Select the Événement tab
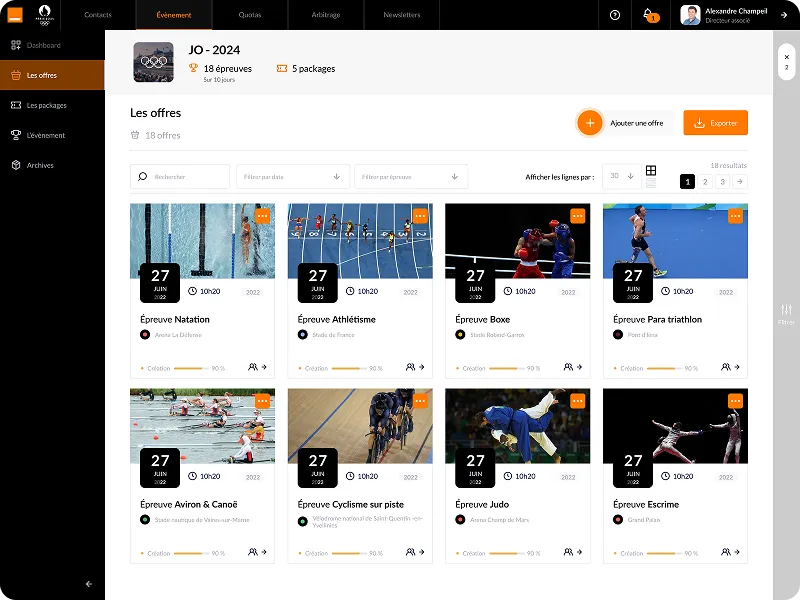This screenshot has height=600, width=800. click(174, 15)
